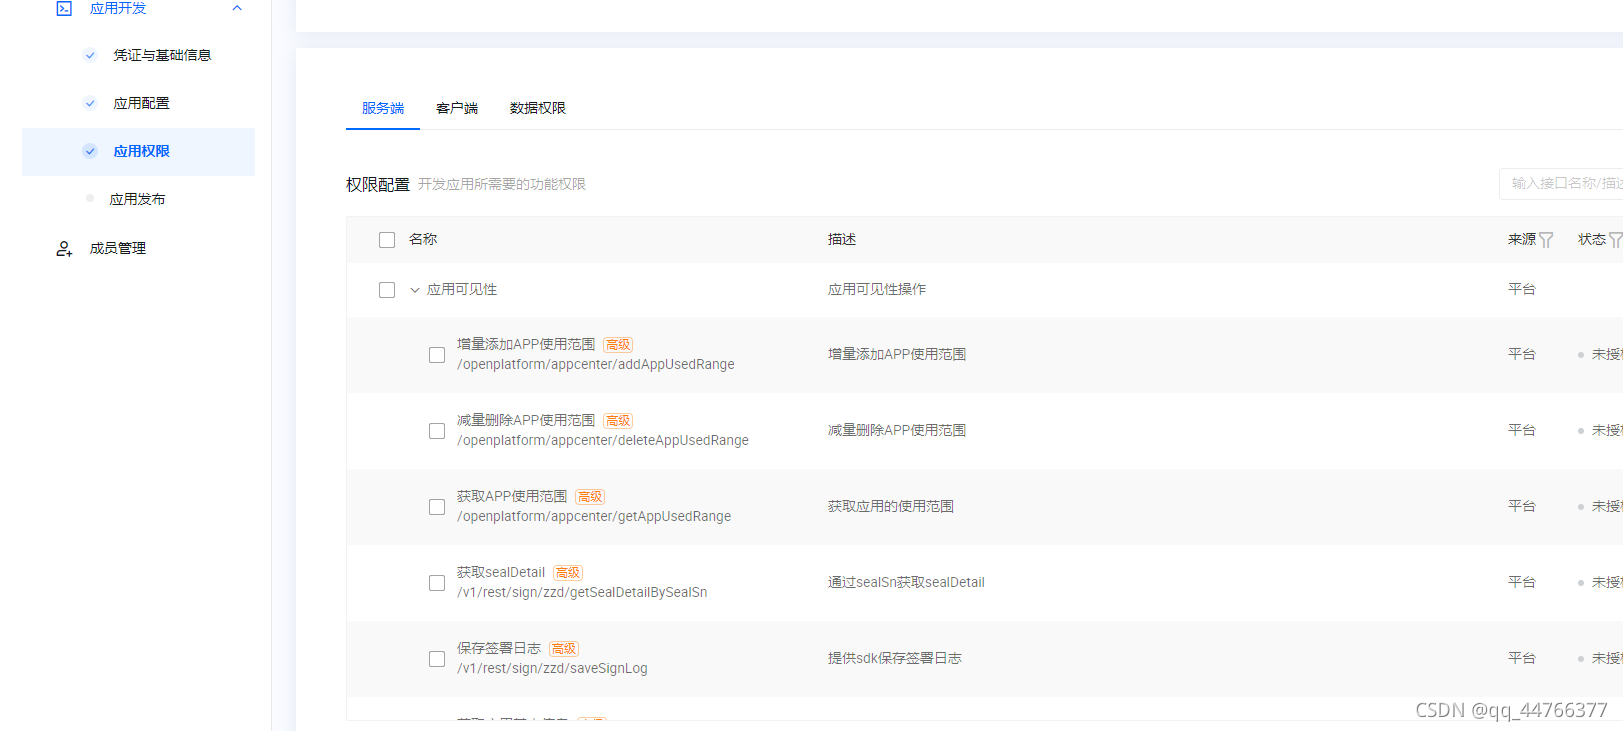The height and width of the screenshot is (731, 1623).
Task: Click the 来源 column filter icon
Action: 1546,240
